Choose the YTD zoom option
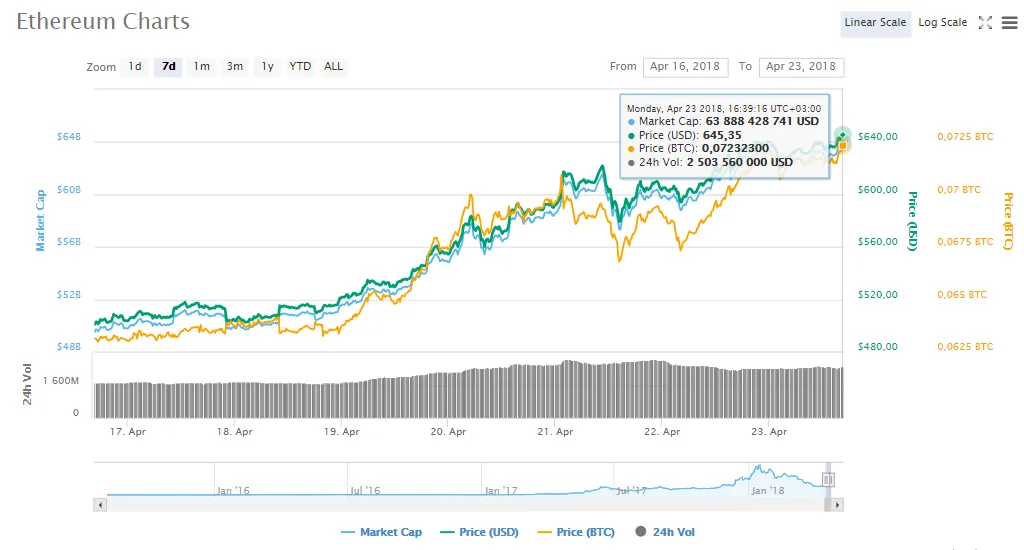The width and height of the screenshot is (1024, 550). coord(300,67)
